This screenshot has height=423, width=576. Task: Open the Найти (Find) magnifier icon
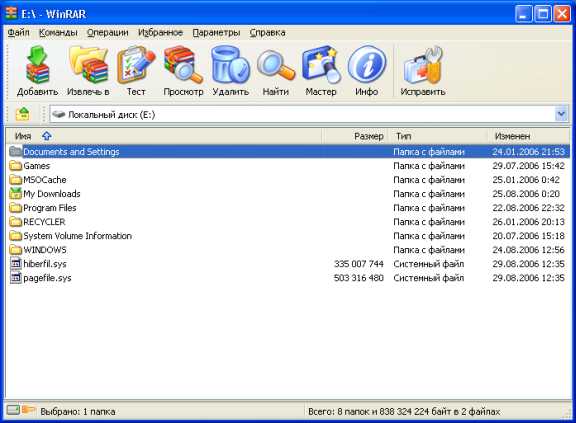click(276, 65)
